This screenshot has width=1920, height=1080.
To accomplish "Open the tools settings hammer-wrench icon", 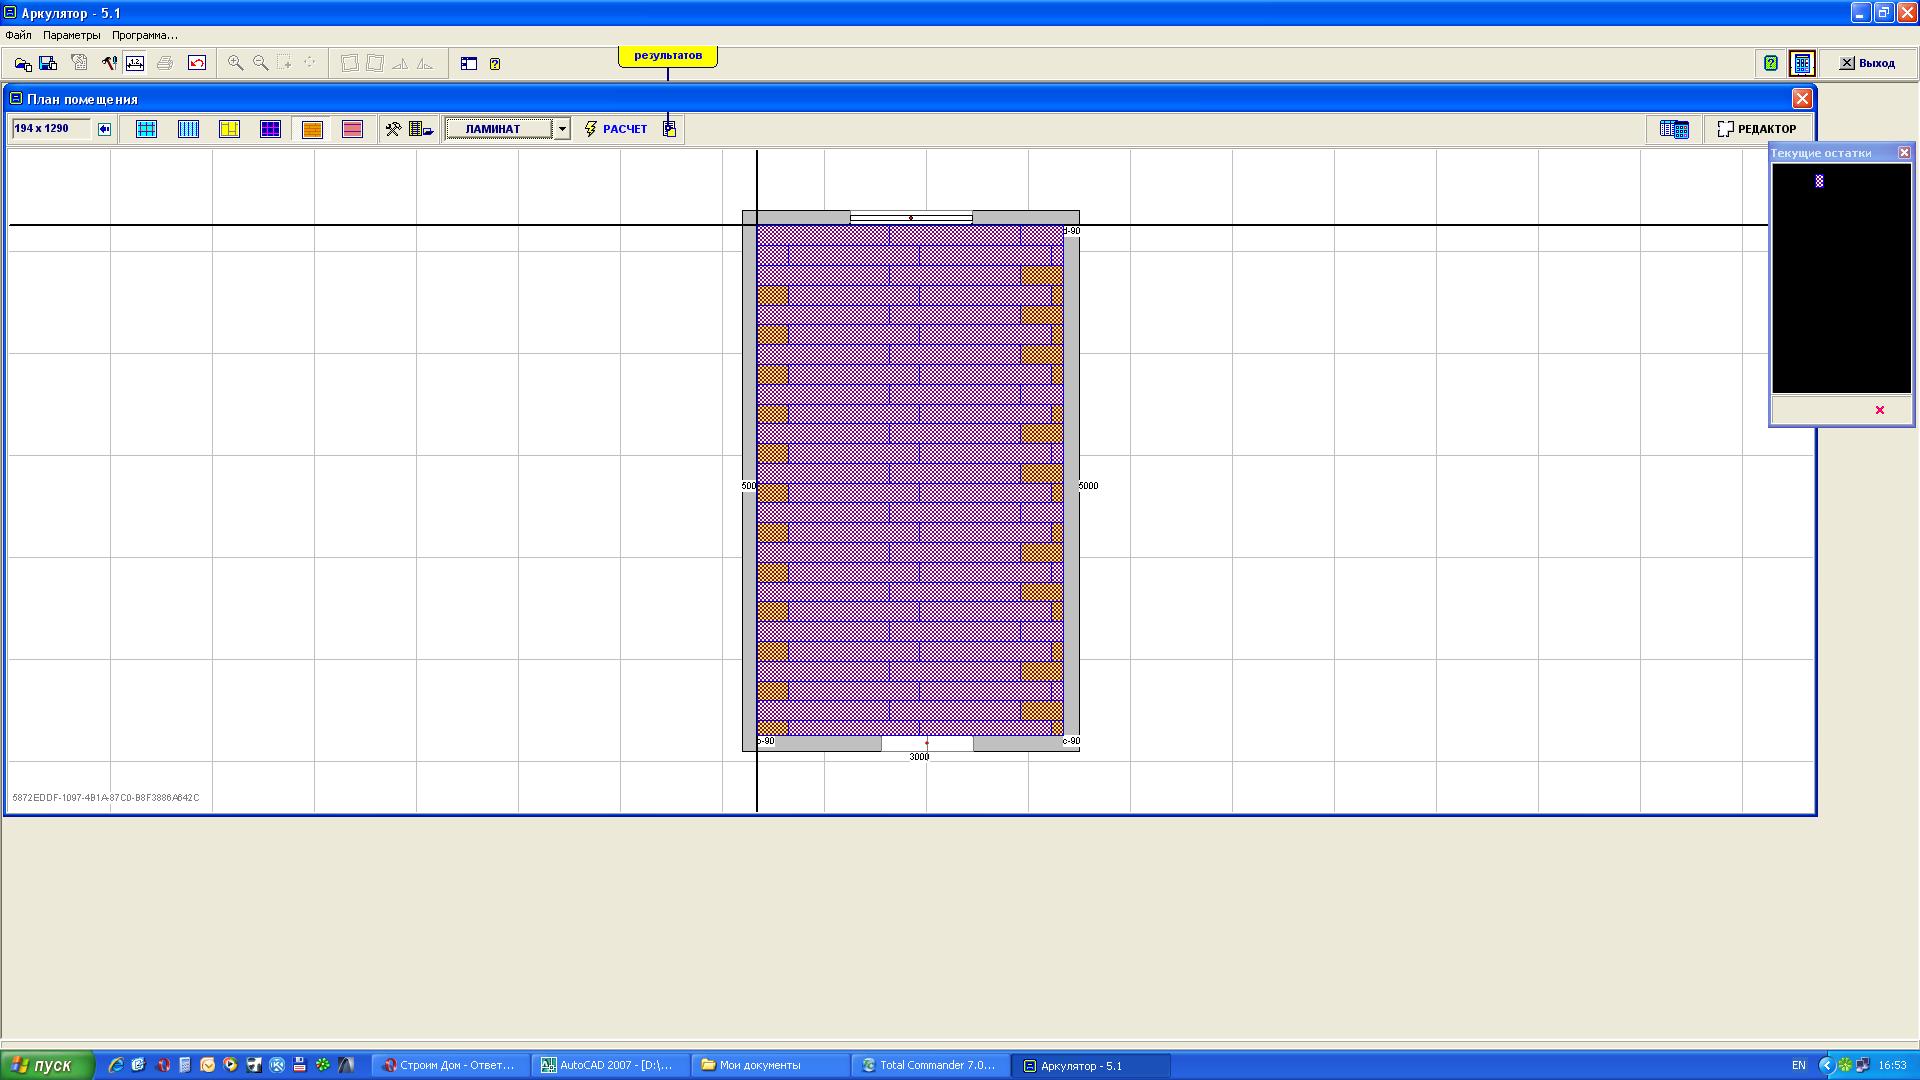I will click(393, 129).
